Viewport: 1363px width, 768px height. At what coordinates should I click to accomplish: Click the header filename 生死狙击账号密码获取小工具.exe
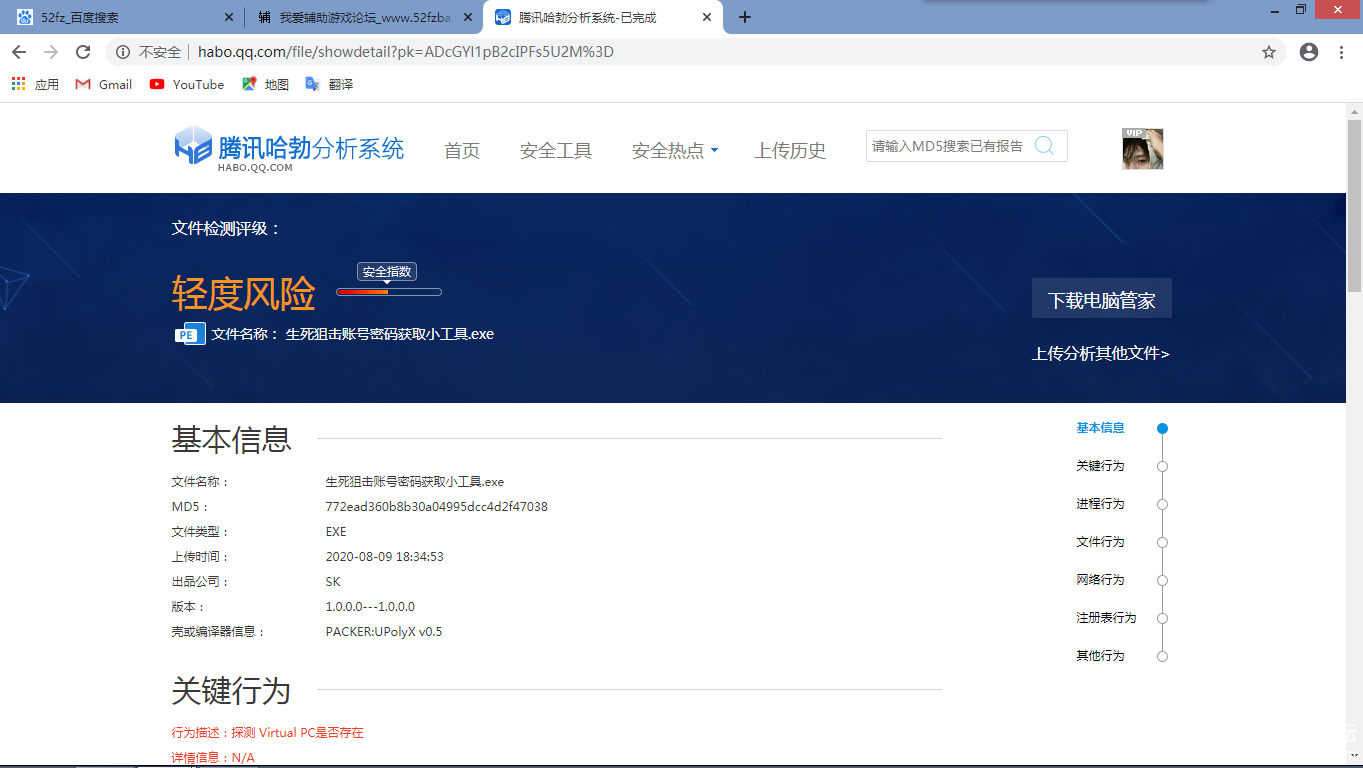(x=390, y=334)
